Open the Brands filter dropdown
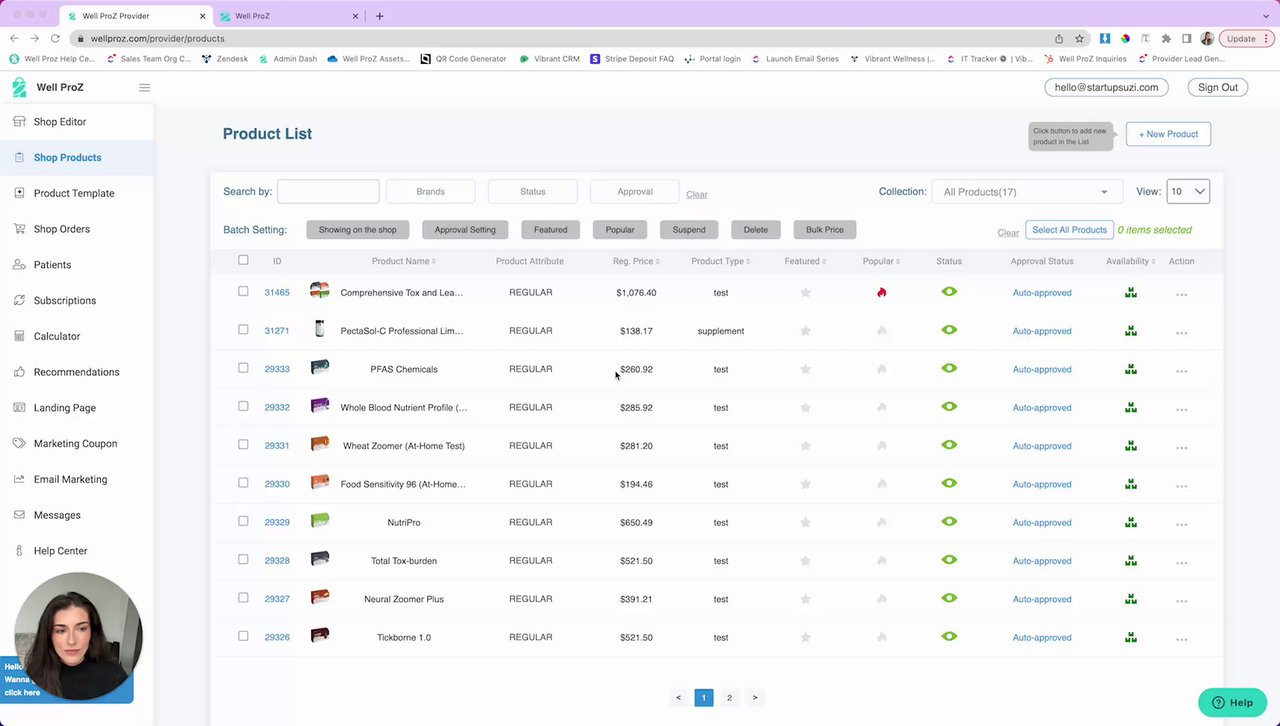Image resolution: width=1280 pixels, height=726 pixels. (x=430, y=191)
